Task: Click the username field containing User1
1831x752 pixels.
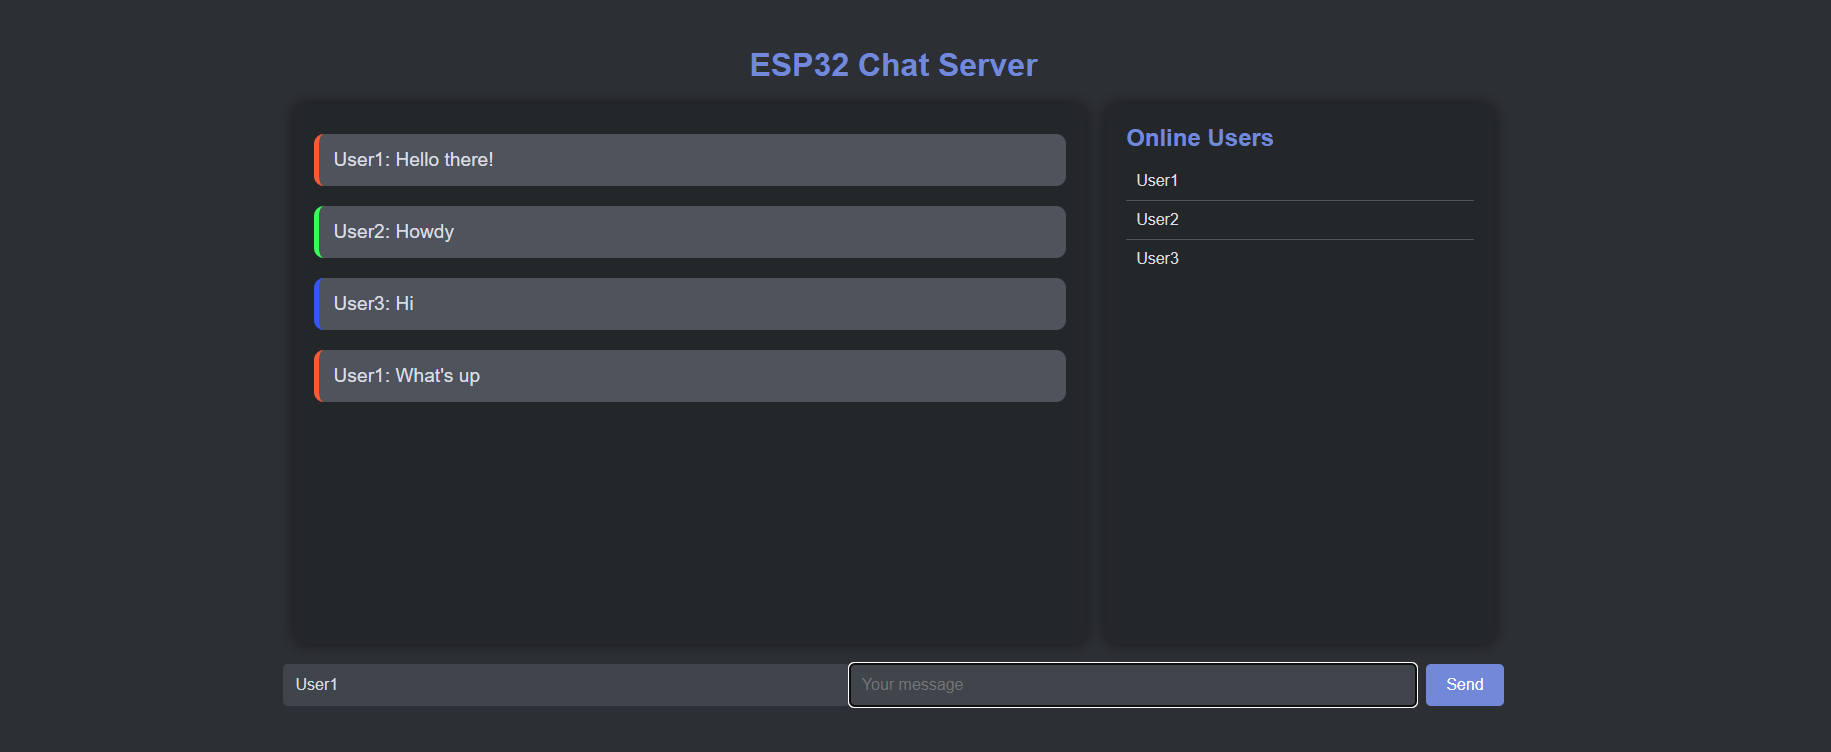Action: [565, 685]
